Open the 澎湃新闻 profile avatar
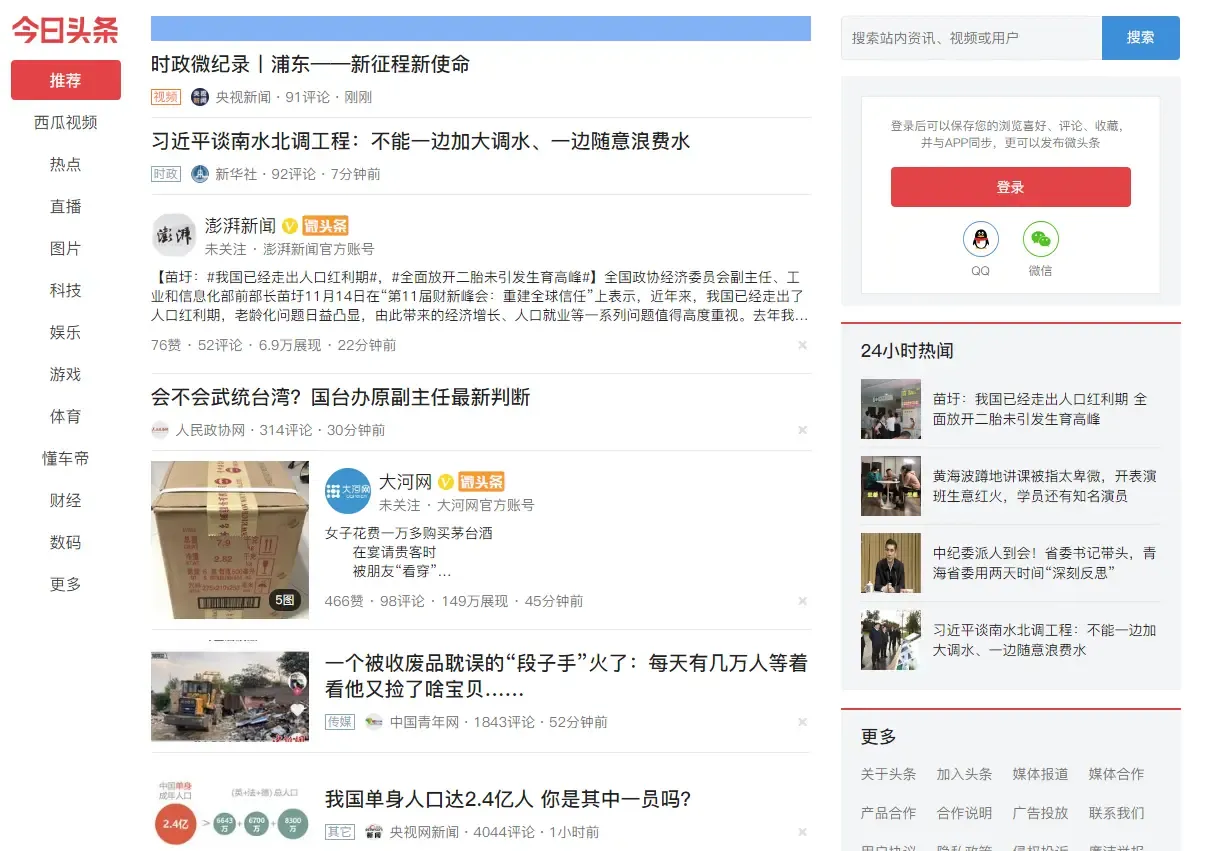 click(x=173, y=234)
